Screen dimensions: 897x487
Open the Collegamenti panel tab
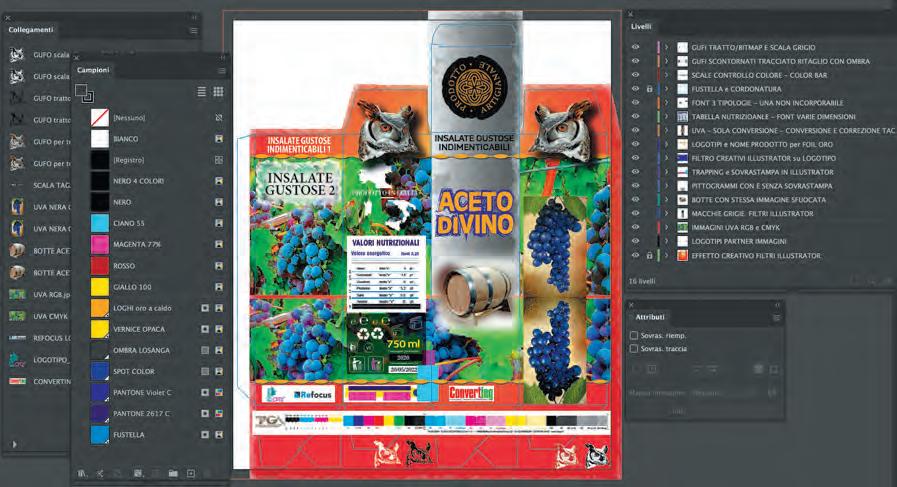point(30,30)
